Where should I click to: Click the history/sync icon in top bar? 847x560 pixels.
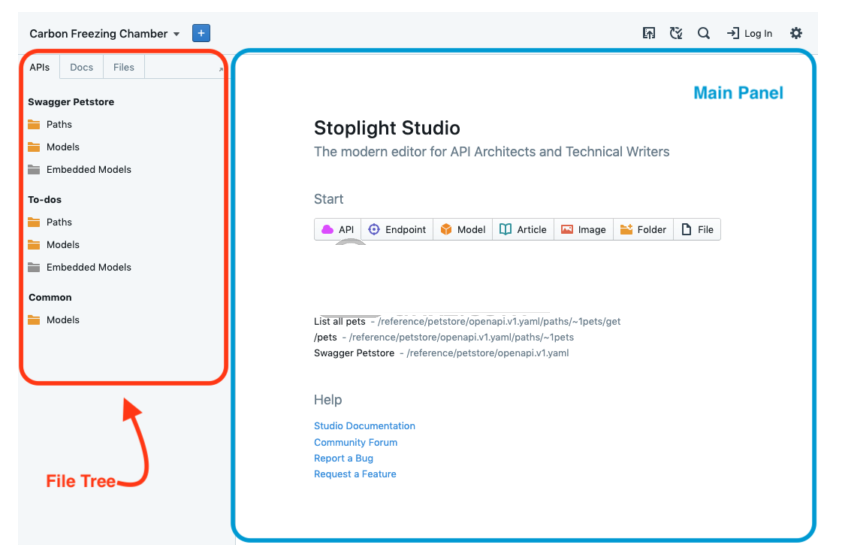point(676,33)
